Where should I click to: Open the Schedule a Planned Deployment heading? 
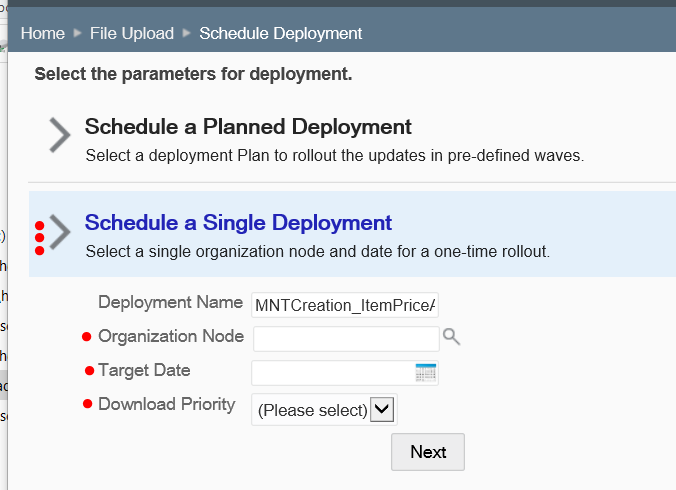coord(248,127)
